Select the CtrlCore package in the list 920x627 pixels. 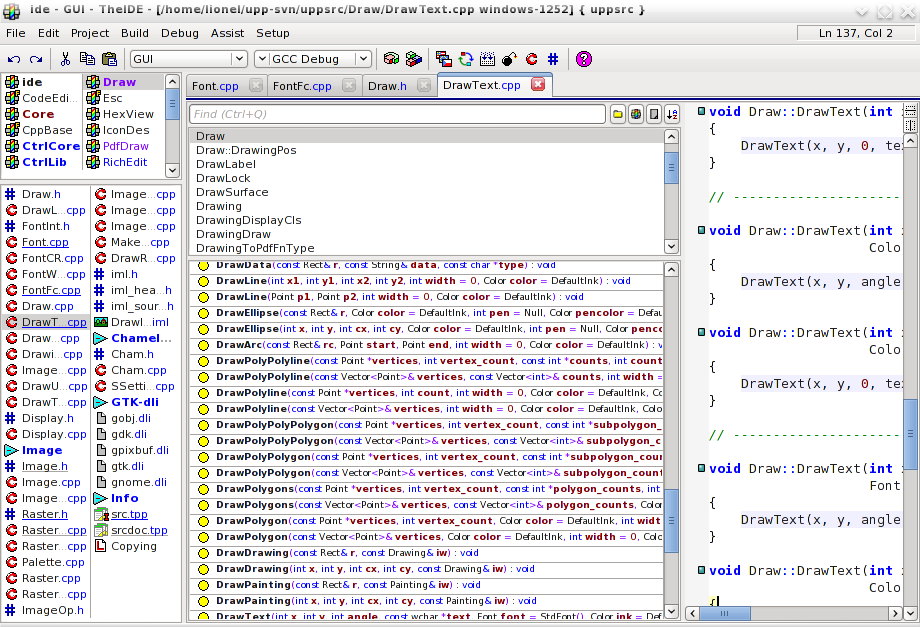50,146
